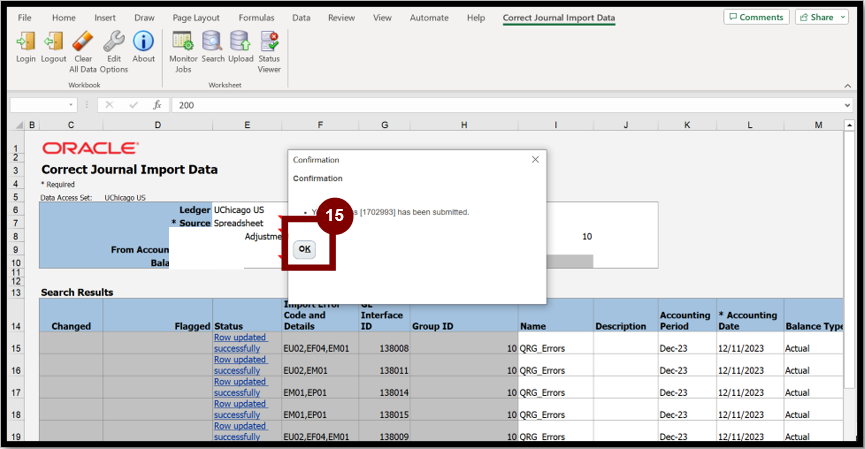Expand the formula bar chevron
Image resolution: width=865 pixels, height=449 pixels.
pyautogui.click(x=847, y=105)
